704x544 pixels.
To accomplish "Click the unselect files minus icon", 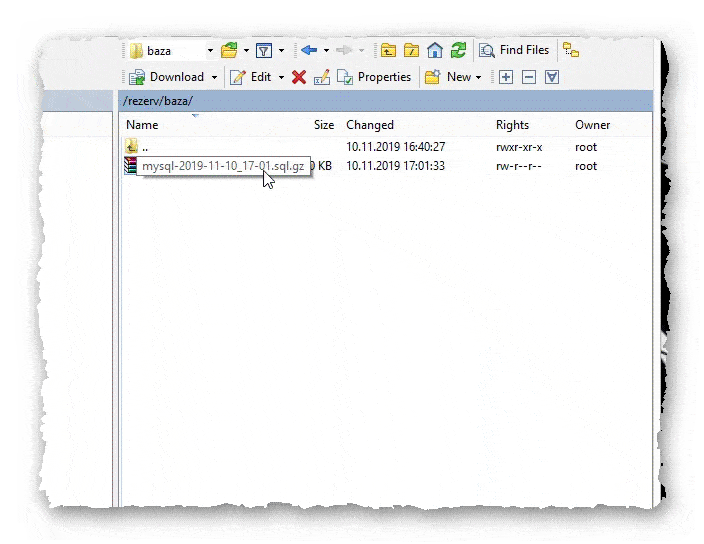I will coord(529,77).
